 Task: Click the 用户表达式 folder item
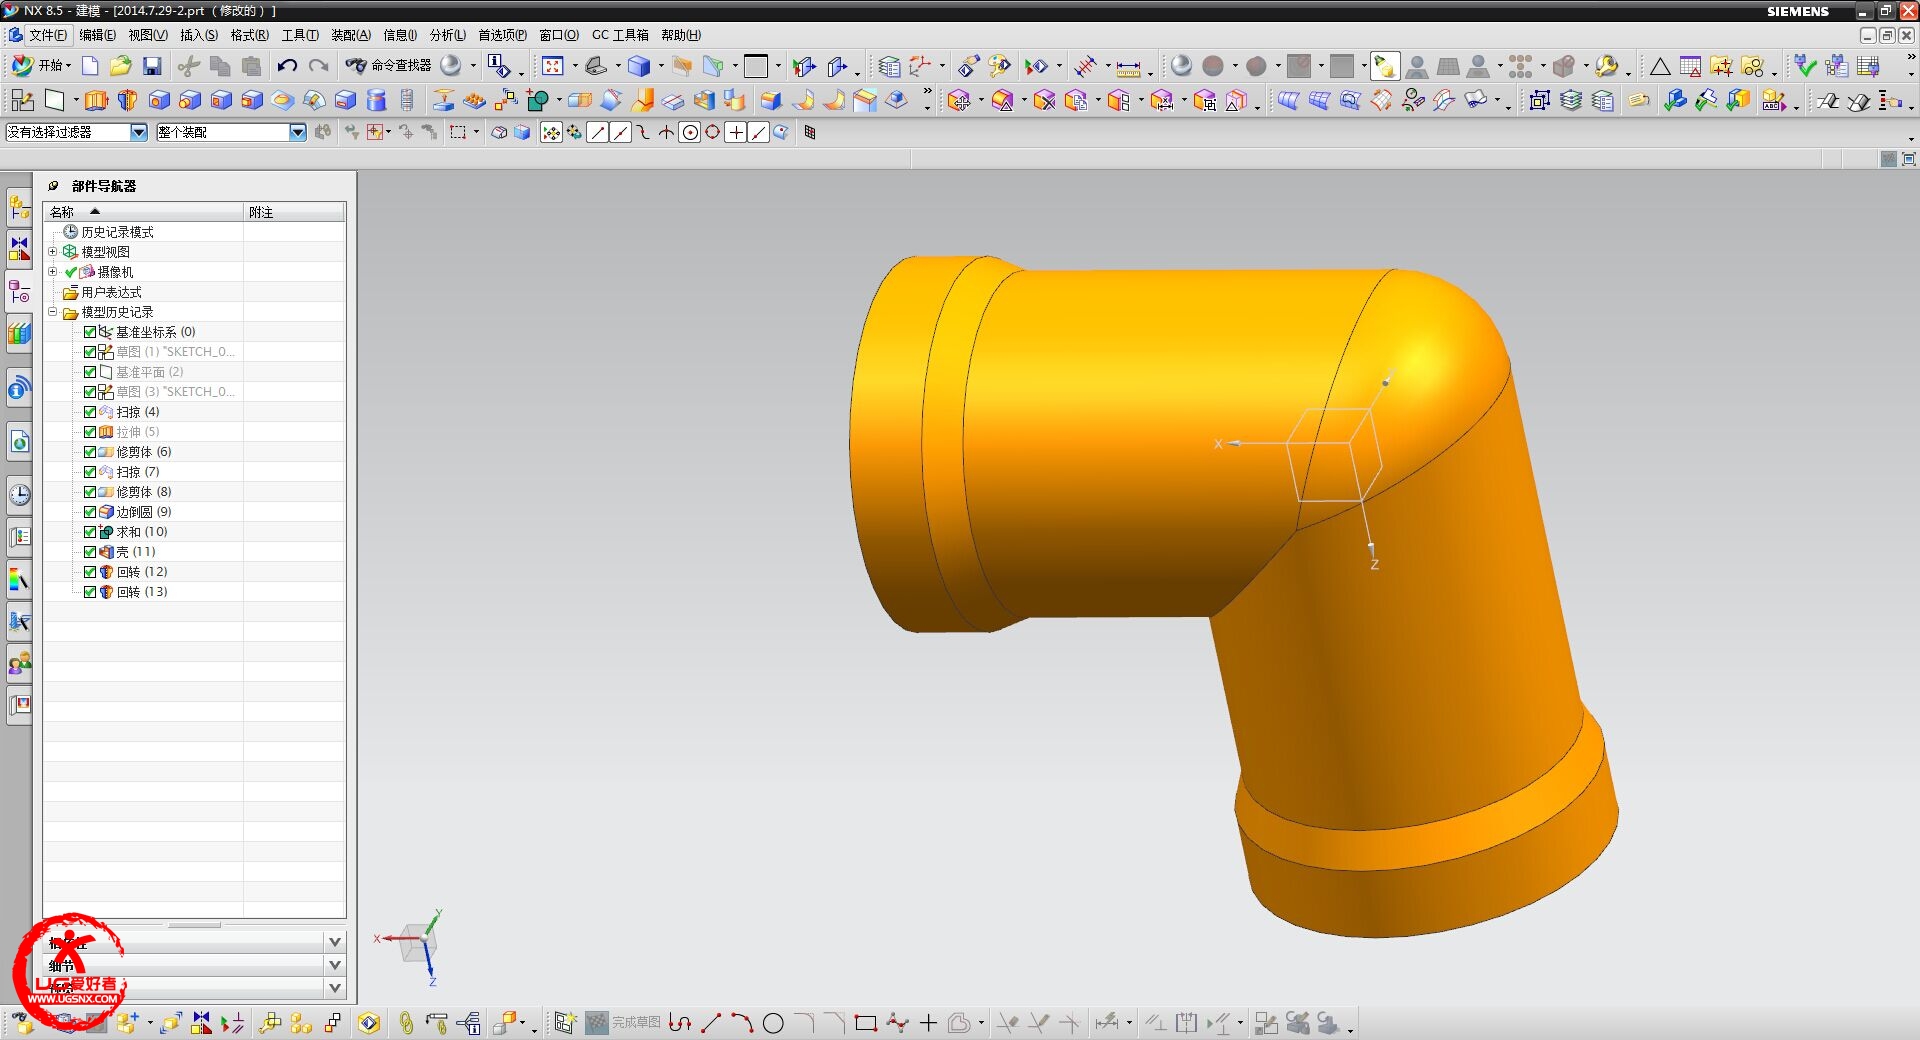point(111,292)
